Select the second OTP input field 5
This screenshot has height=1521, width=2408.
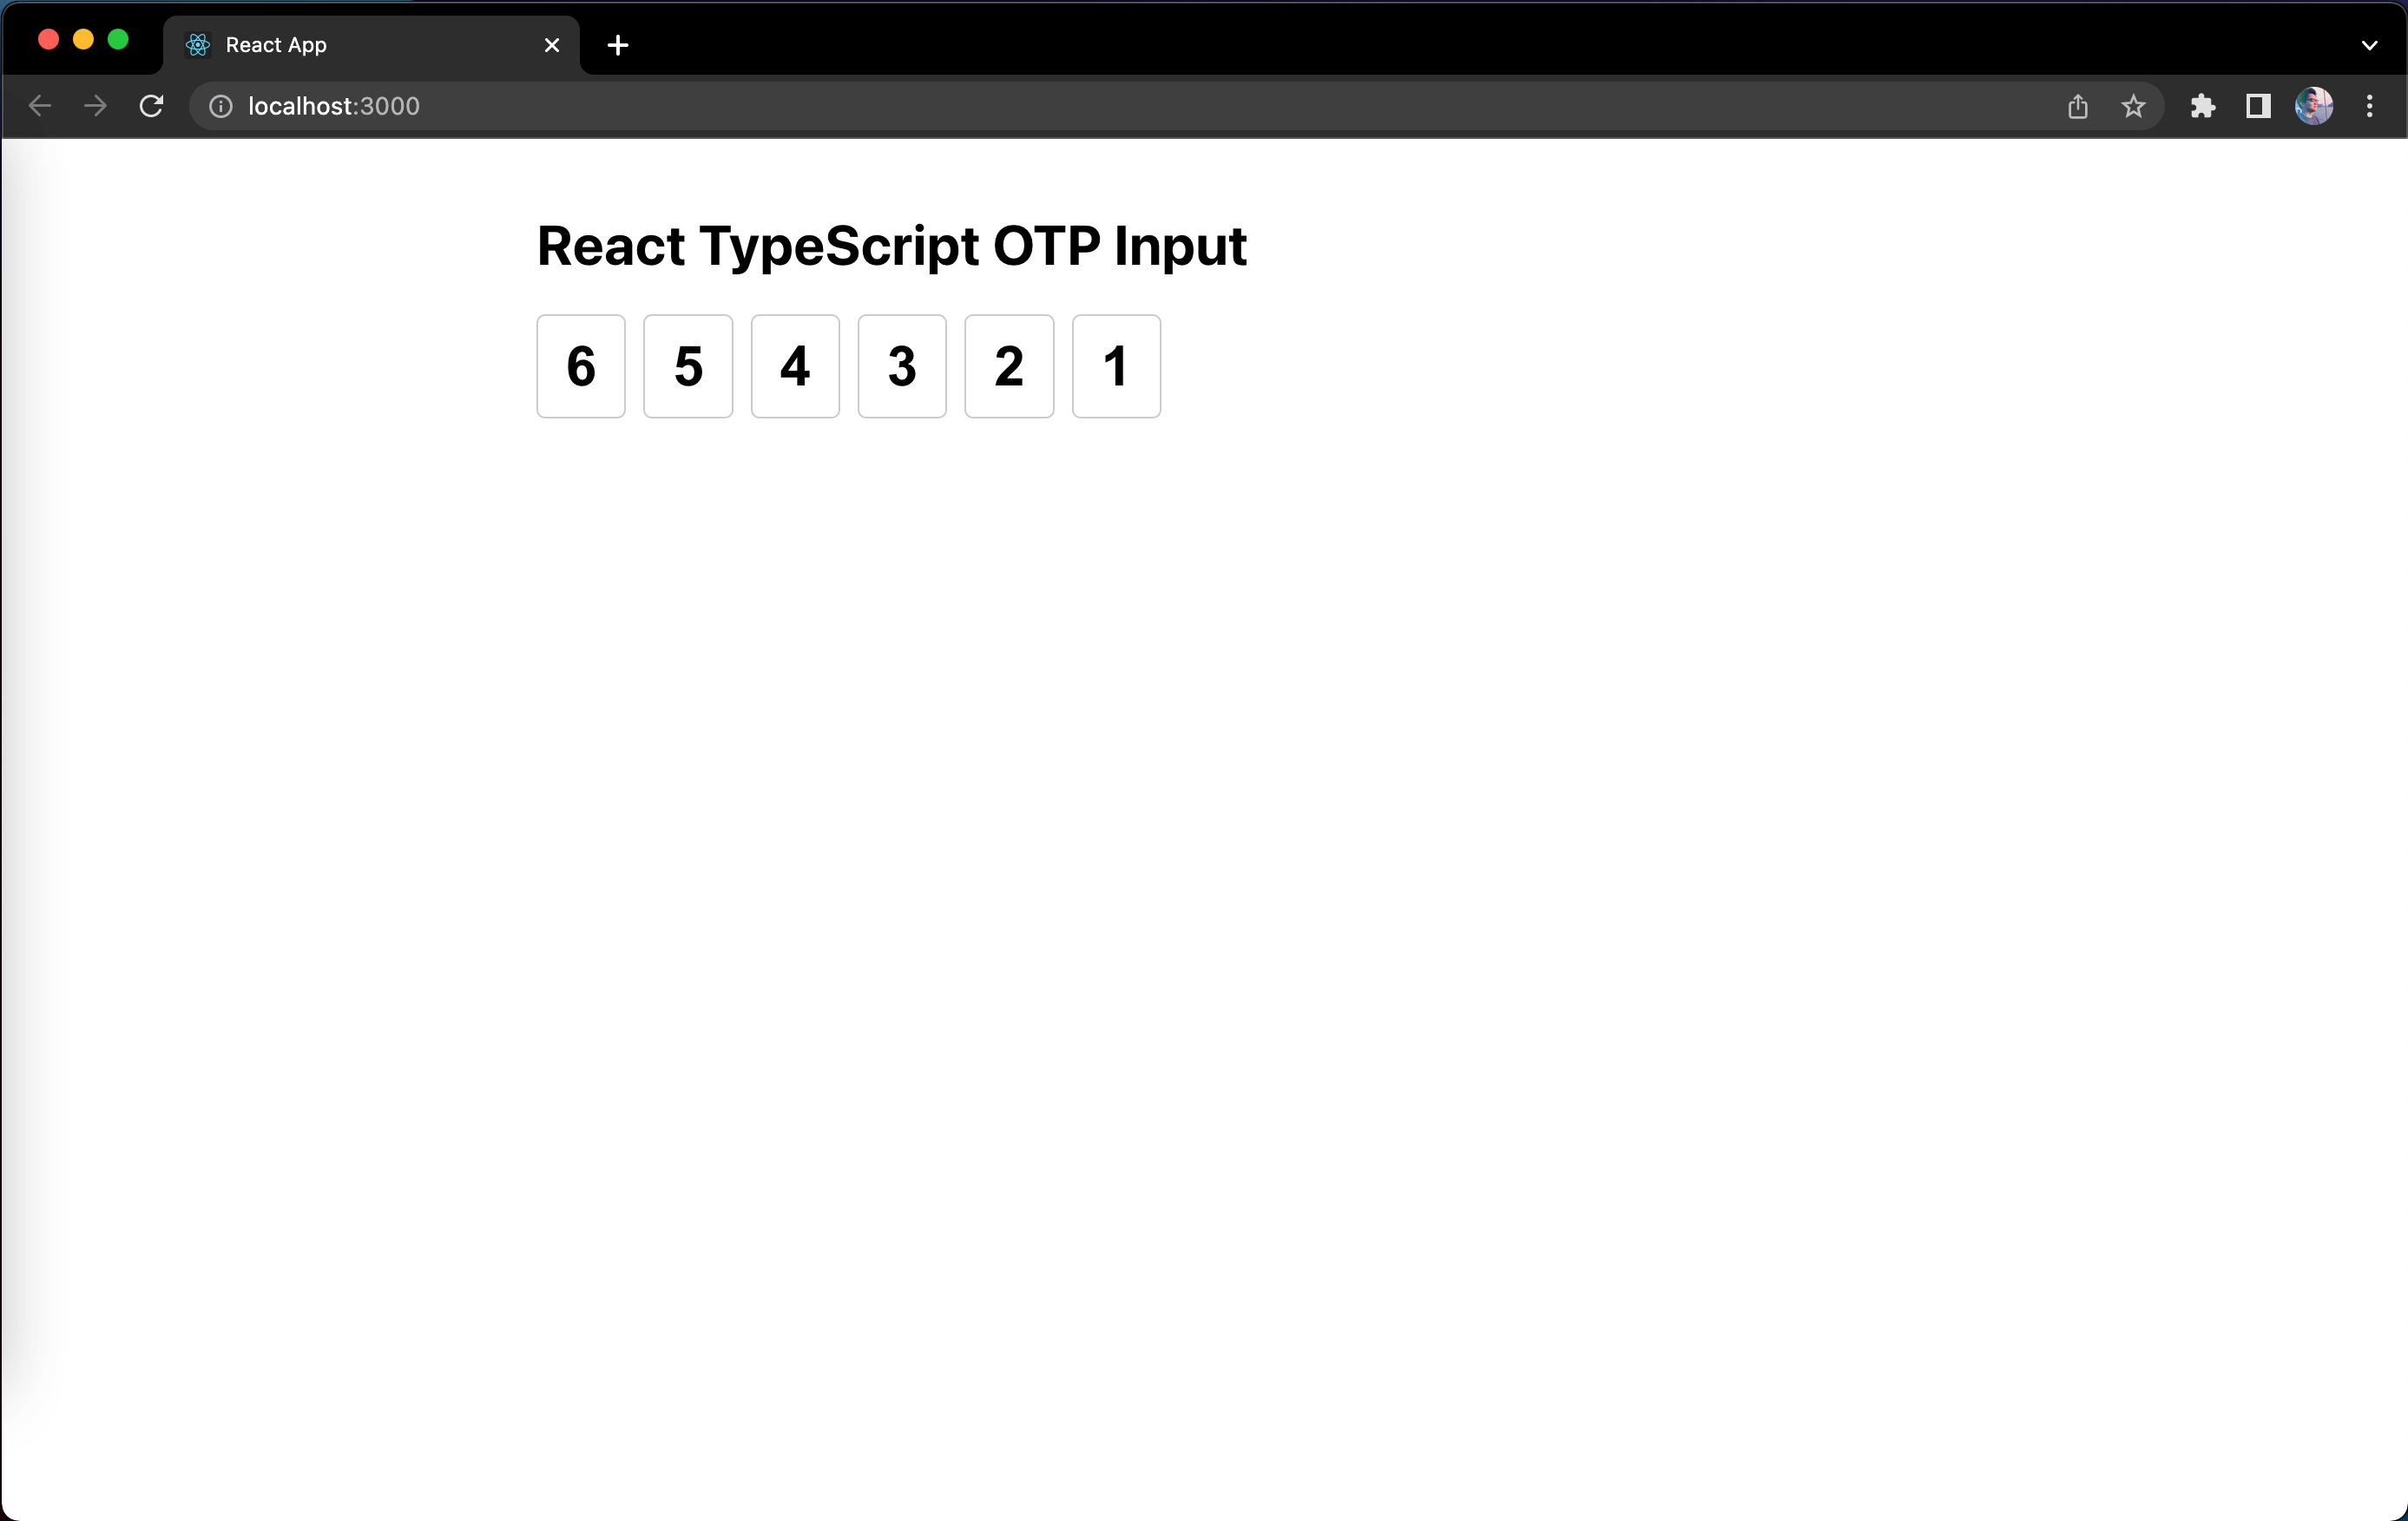687,365
